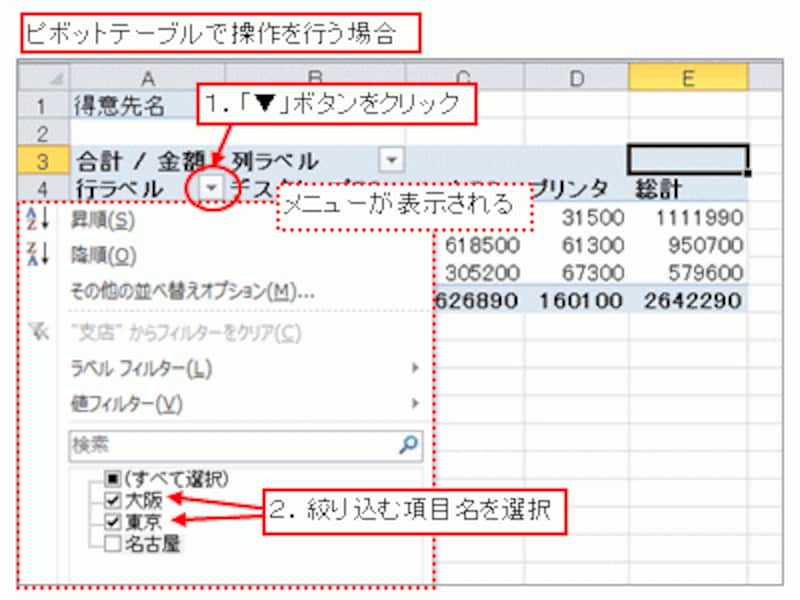Open the 値フィルター(V) menu item

point(127,404)
